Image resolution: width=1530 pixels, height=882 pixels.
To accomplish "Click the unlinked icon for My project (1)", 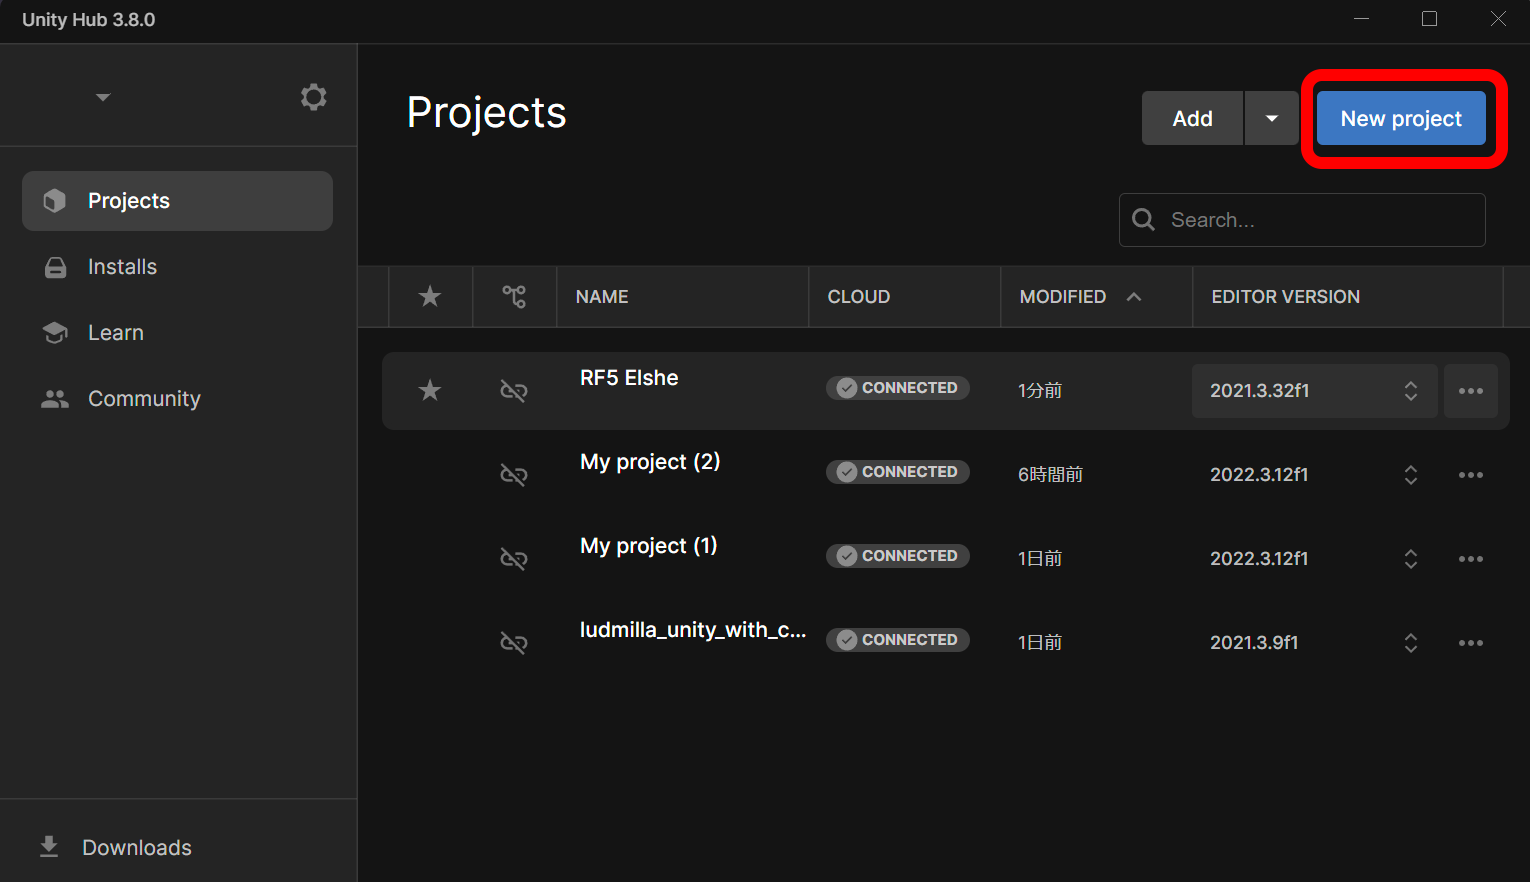I will 514,559.
